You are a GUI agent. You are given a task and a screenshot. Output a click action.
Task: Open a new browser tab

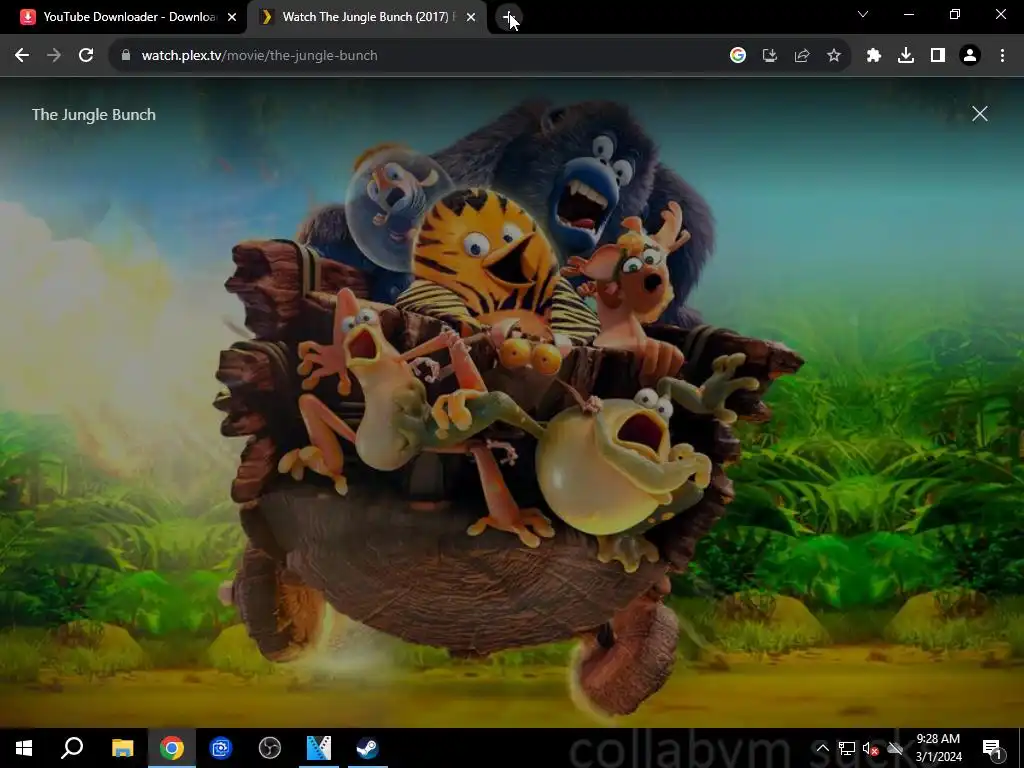(x=509, y=17)
